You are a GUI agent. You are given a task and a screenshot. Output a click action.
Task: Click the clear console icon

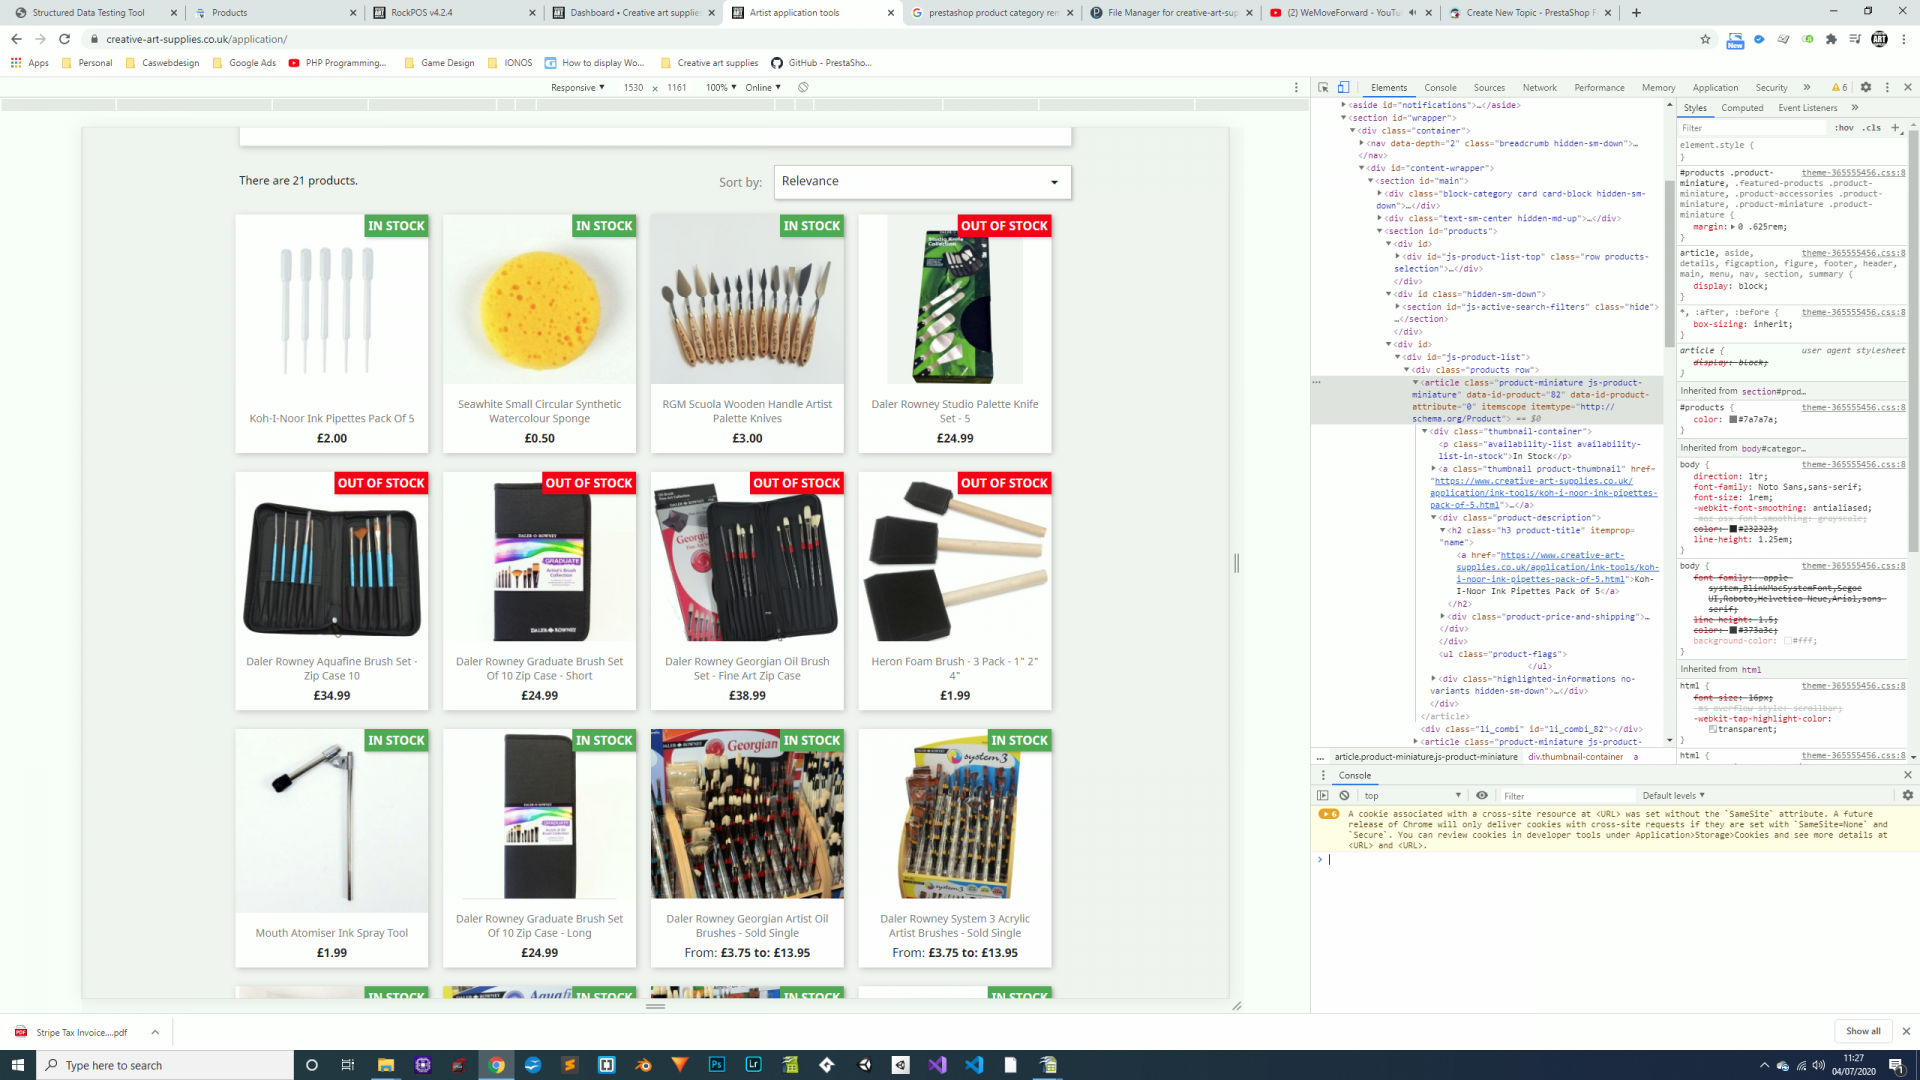[x=1345, y=796]
